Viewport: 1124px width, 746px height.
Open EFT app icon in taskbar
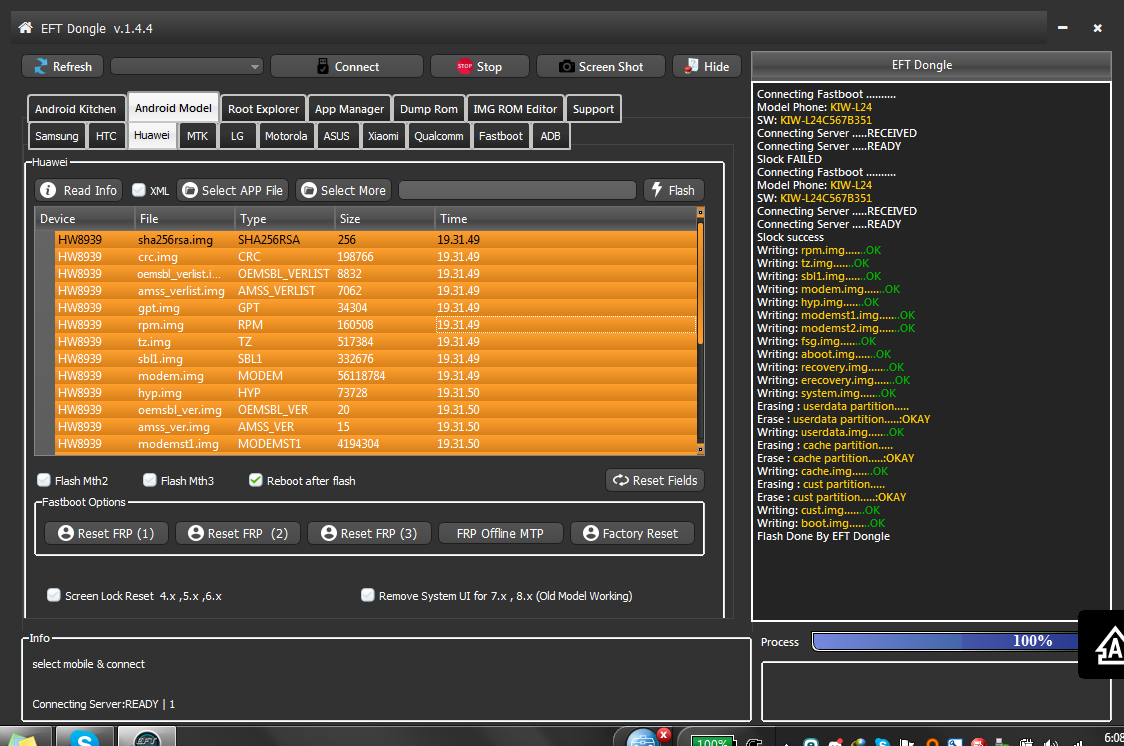(x=146, y=737)
